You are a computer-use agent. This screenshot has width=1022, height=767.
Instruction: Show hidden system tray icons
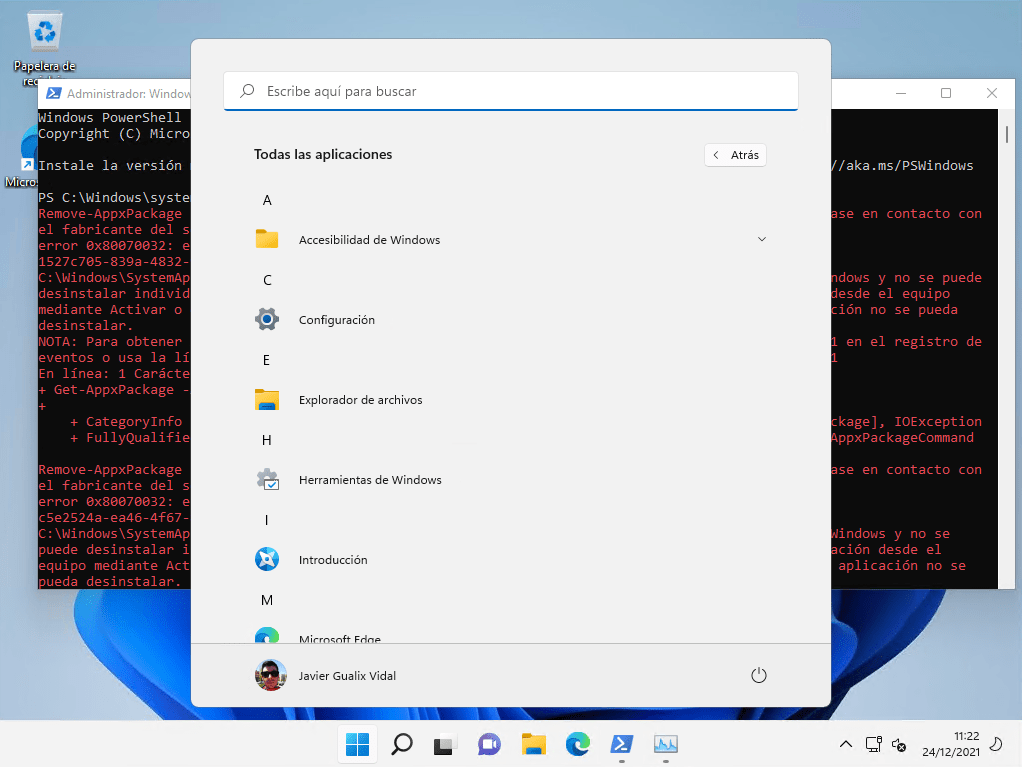click(846, 744)
